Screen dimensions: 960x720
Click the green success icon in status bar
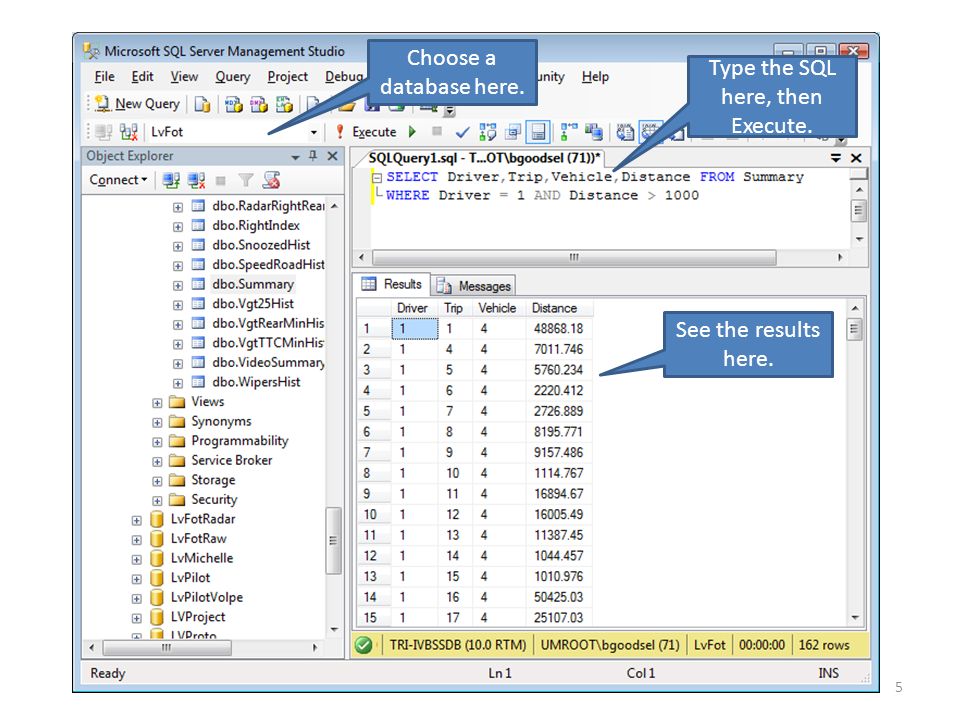tap(364, 645)
